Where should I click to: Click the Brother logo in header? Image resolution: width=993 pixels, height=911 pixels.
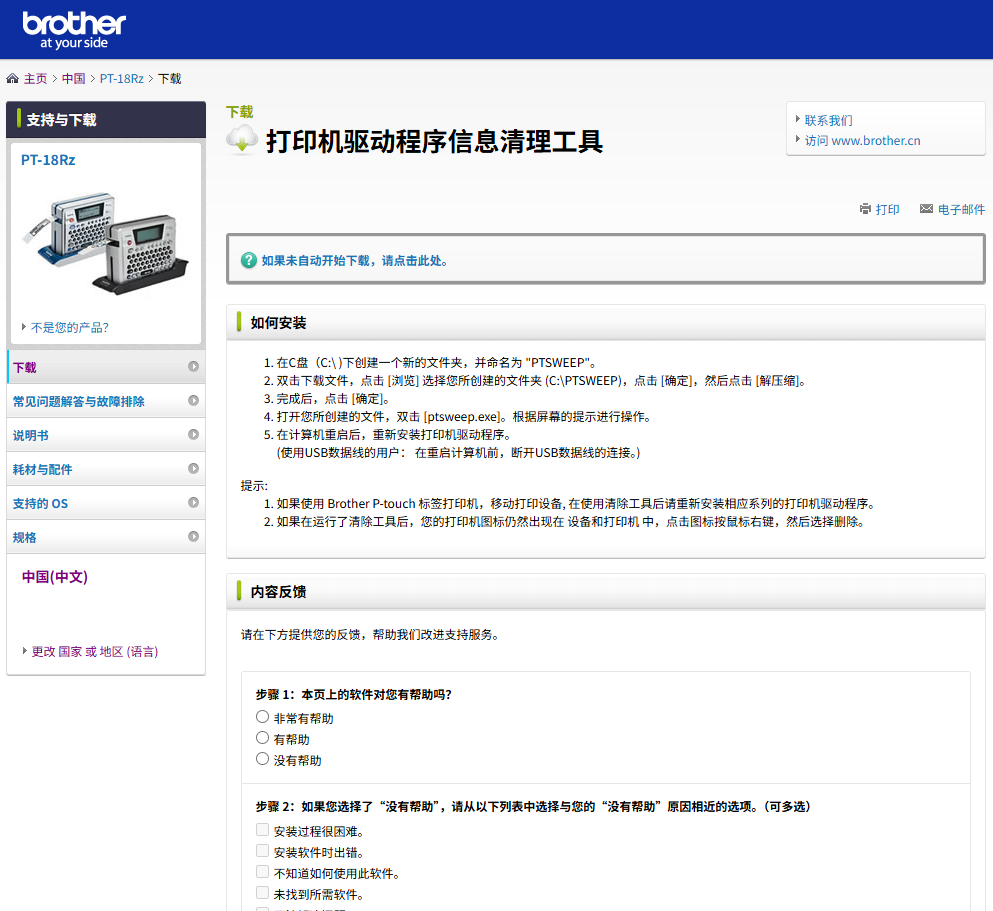click(74, 30)
